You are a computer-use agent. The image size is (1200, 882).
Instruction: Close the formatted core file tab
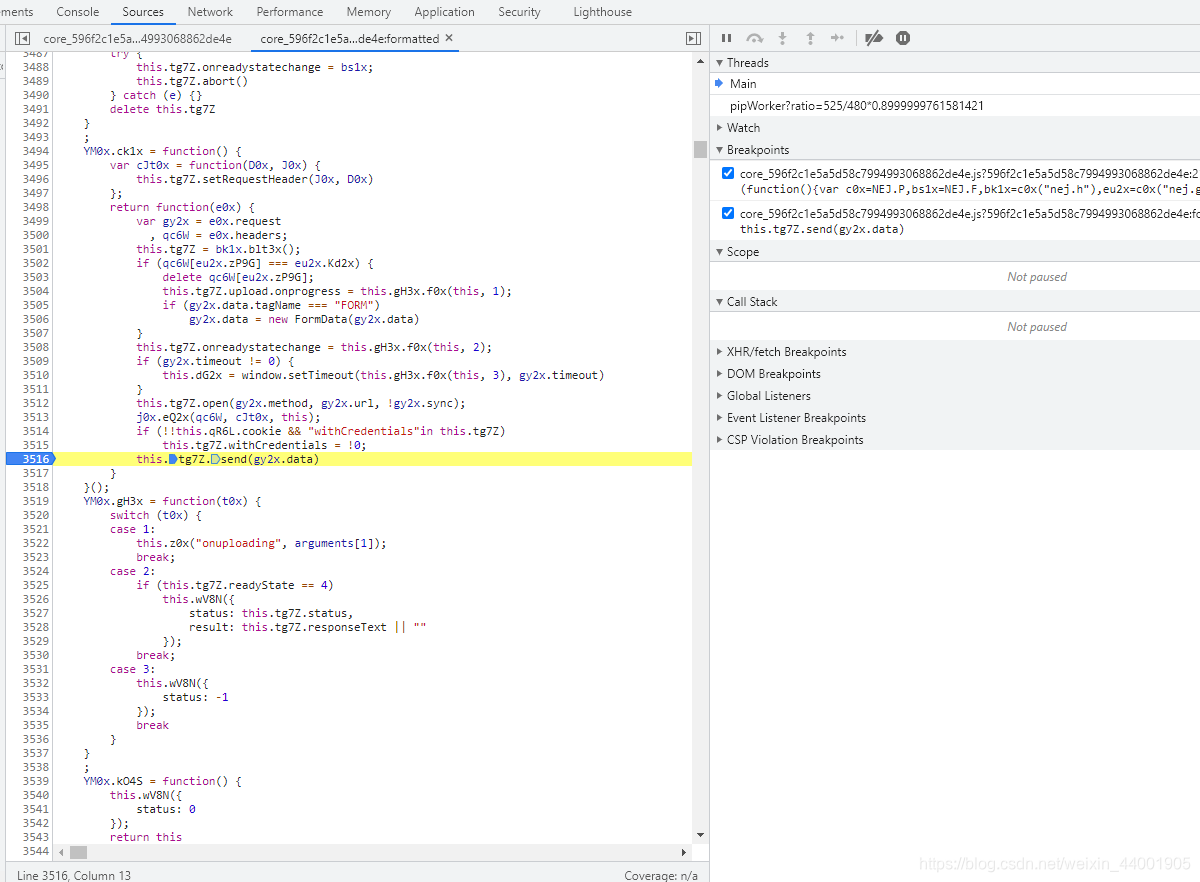(449, 38)
